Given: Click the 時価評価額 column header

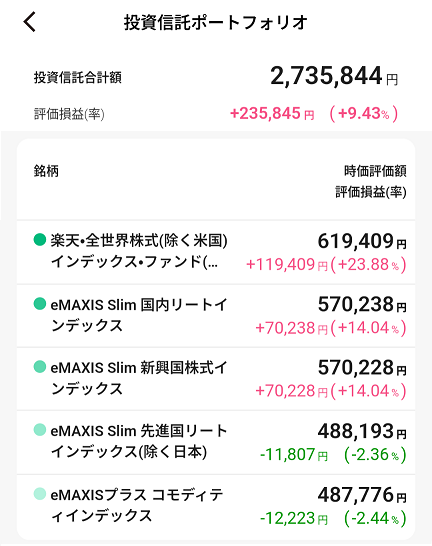Looking at the screenshot, I should 375,171.
